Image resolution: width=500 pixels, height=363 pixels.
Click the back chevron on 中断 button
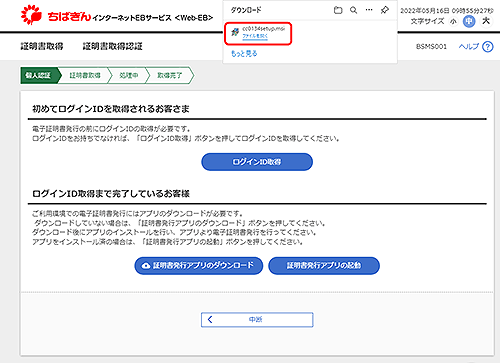click(x=210, y=319)
